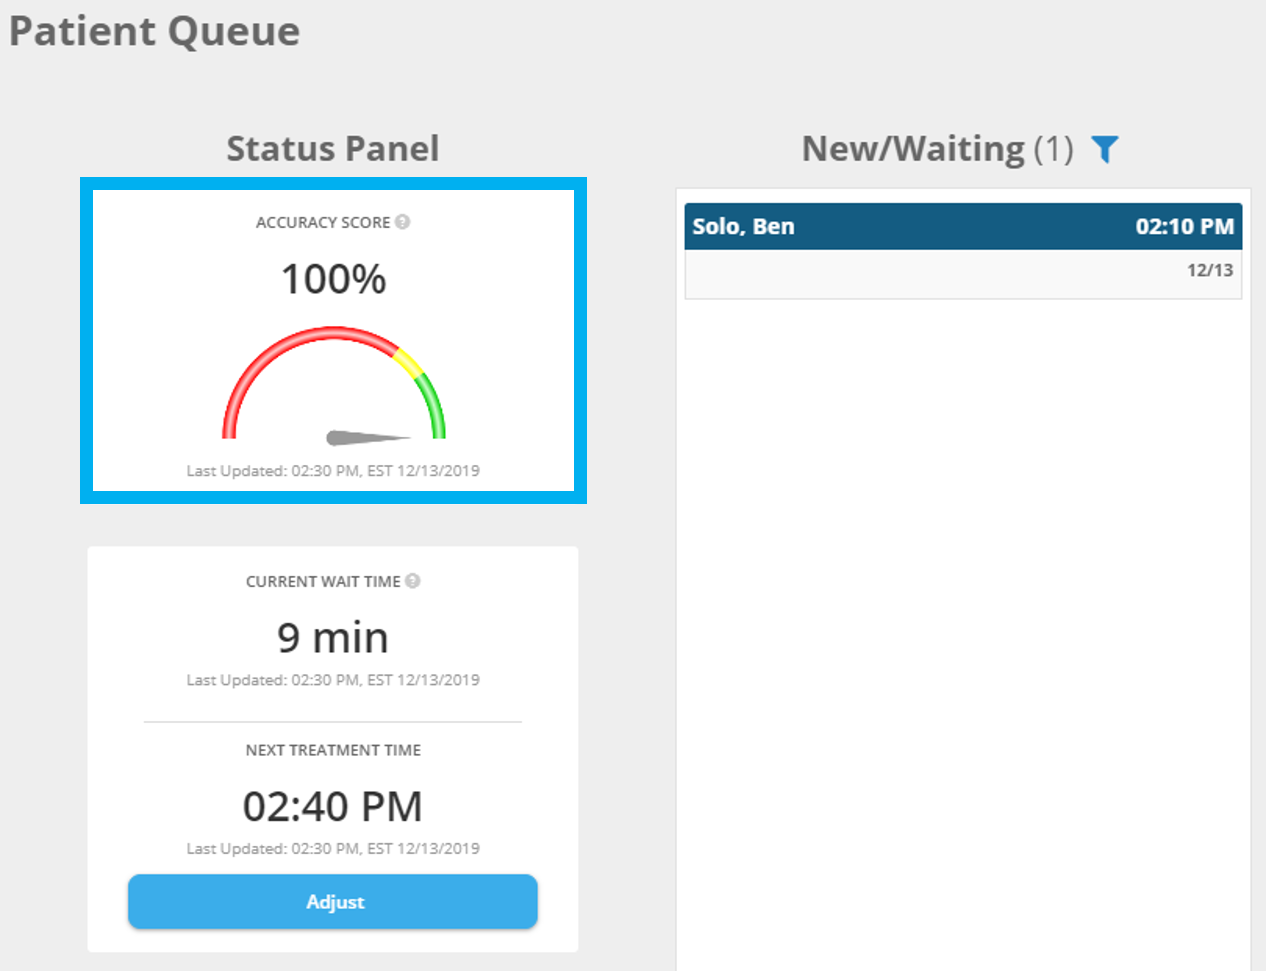This screenshot has height=971, width=1266.
Task: Click the Status Panel heading
Action: pos(332,149)
